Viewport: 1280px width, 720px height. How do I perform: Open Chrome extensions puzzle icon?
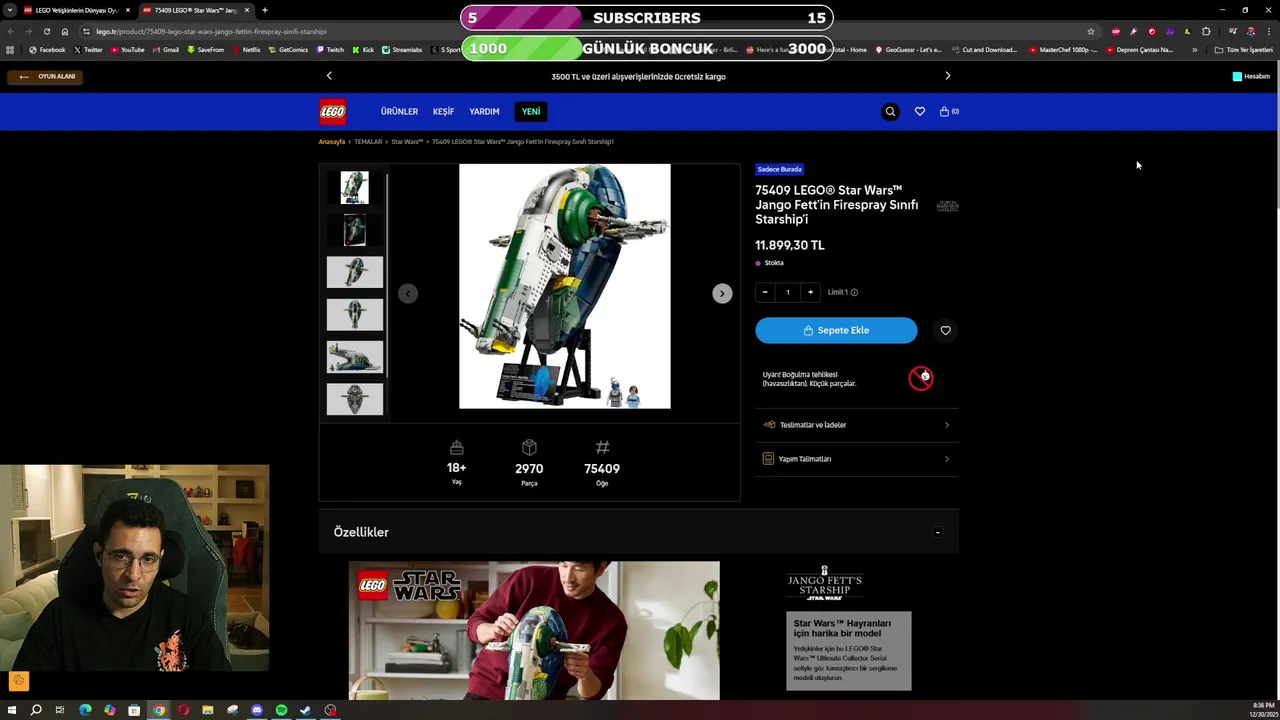pos(1206,31)
